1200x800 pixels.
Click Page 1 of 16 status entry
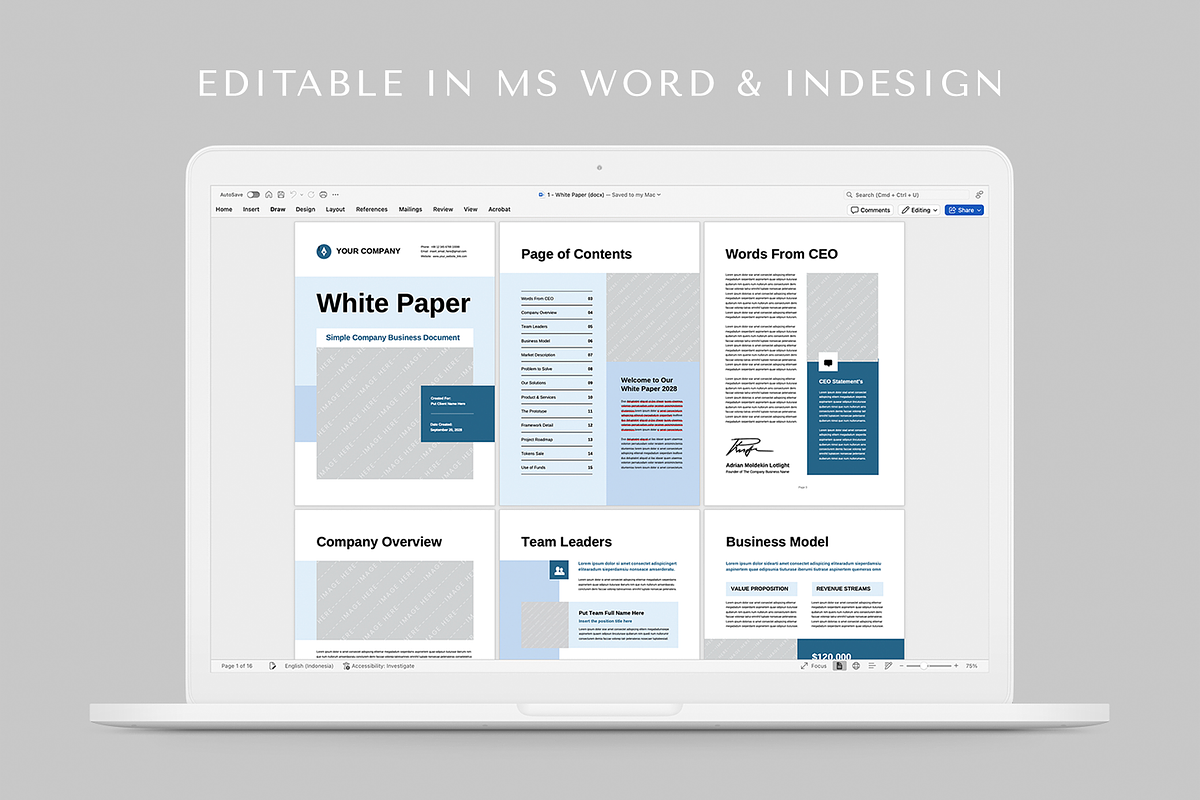pyautogui.click(x=236, y=666)
